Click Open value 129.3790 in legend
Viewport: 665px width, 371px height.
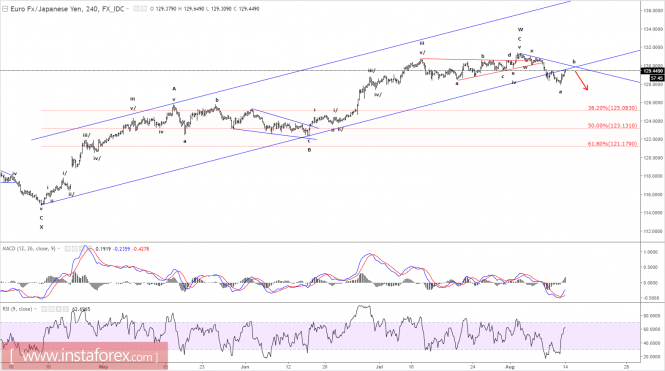tap(166, 8)
